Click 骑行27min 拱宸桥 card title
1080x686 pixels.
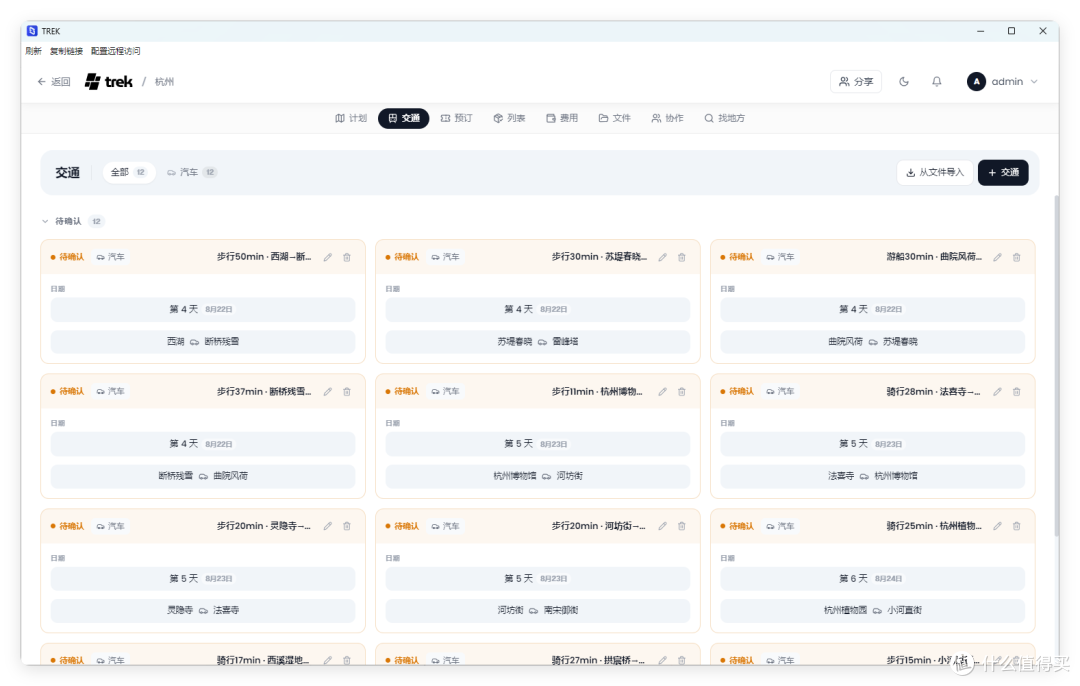click(x=598, y=660)
